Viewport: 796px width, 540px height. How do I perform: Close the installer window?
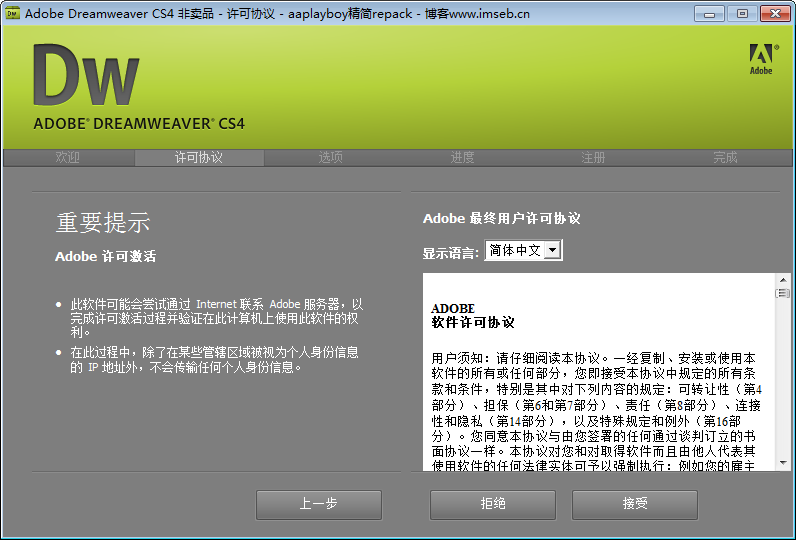[x=775, y=14]
